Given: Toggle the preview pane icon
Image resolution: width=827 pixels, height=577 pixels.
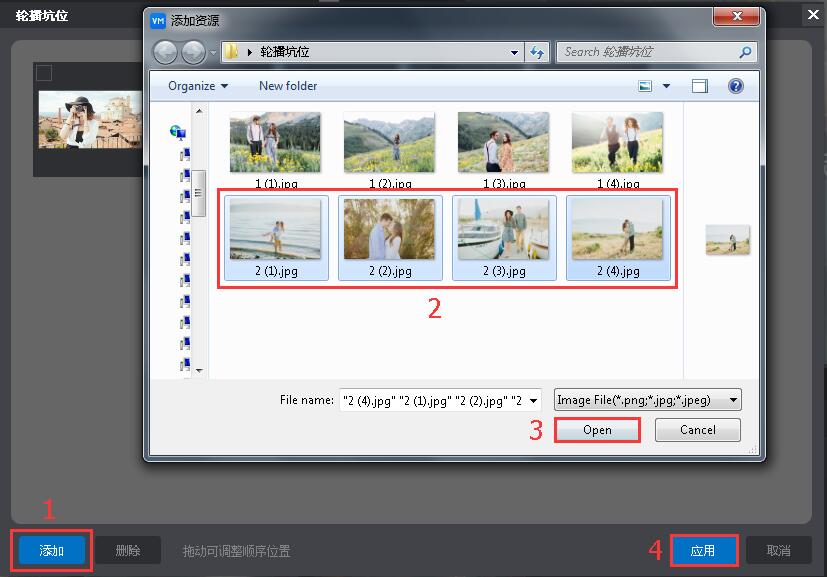Looking at the screenshot, I should (x=700, y=86).
